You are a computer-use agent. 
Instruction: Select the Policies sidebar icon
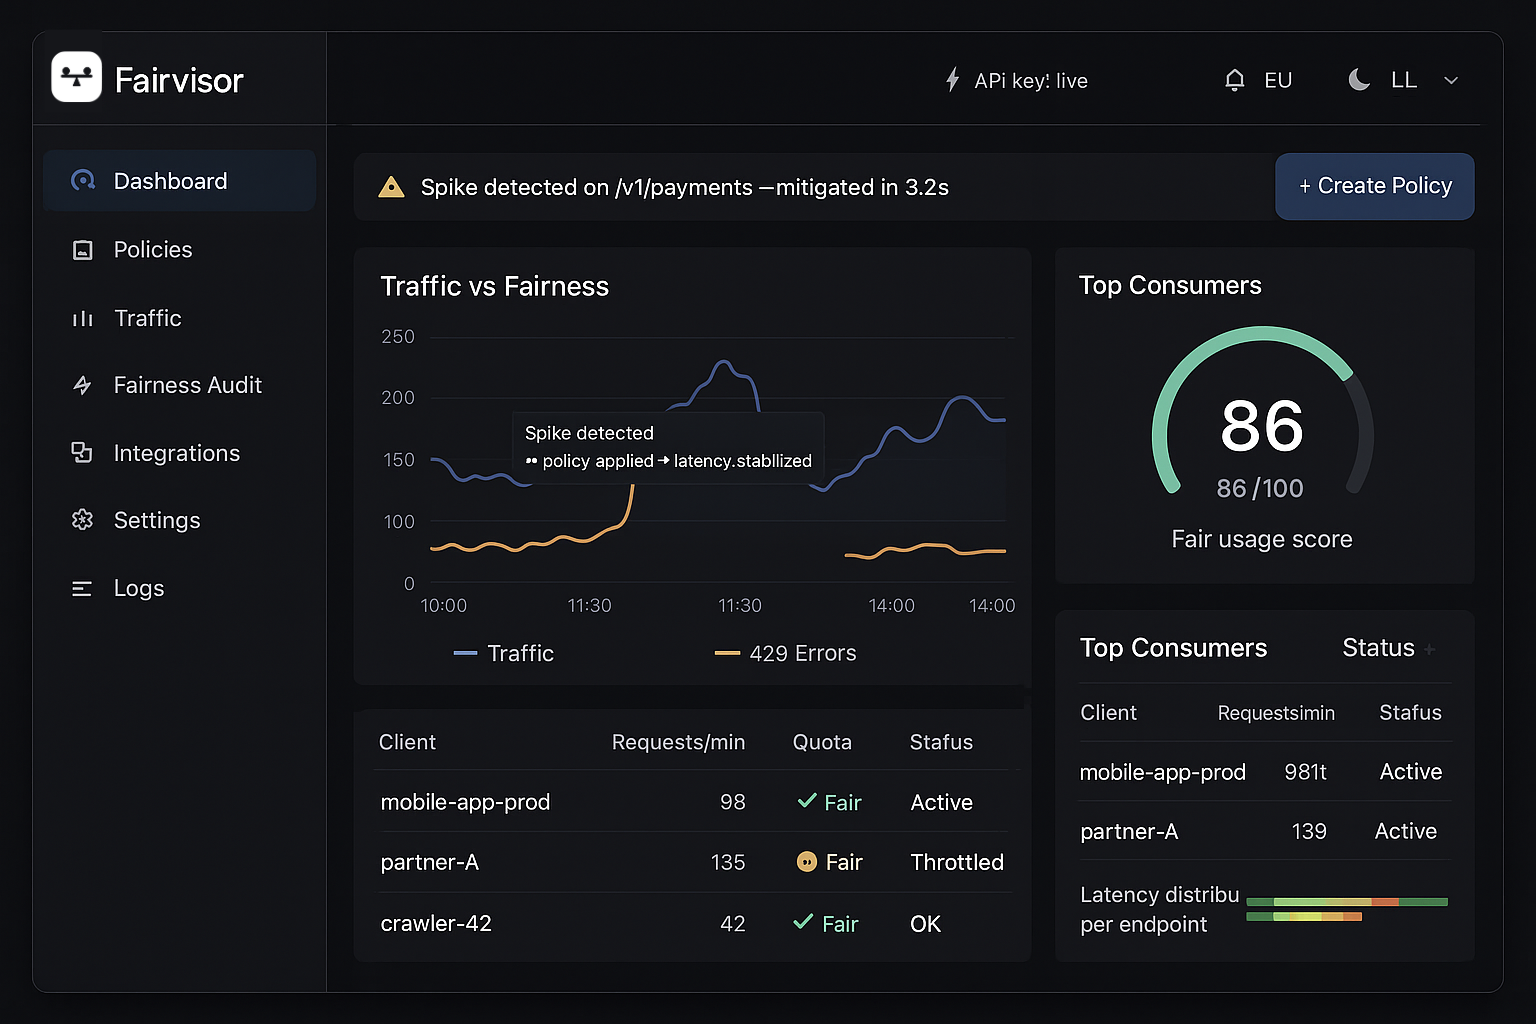click(x=83, y=249)
